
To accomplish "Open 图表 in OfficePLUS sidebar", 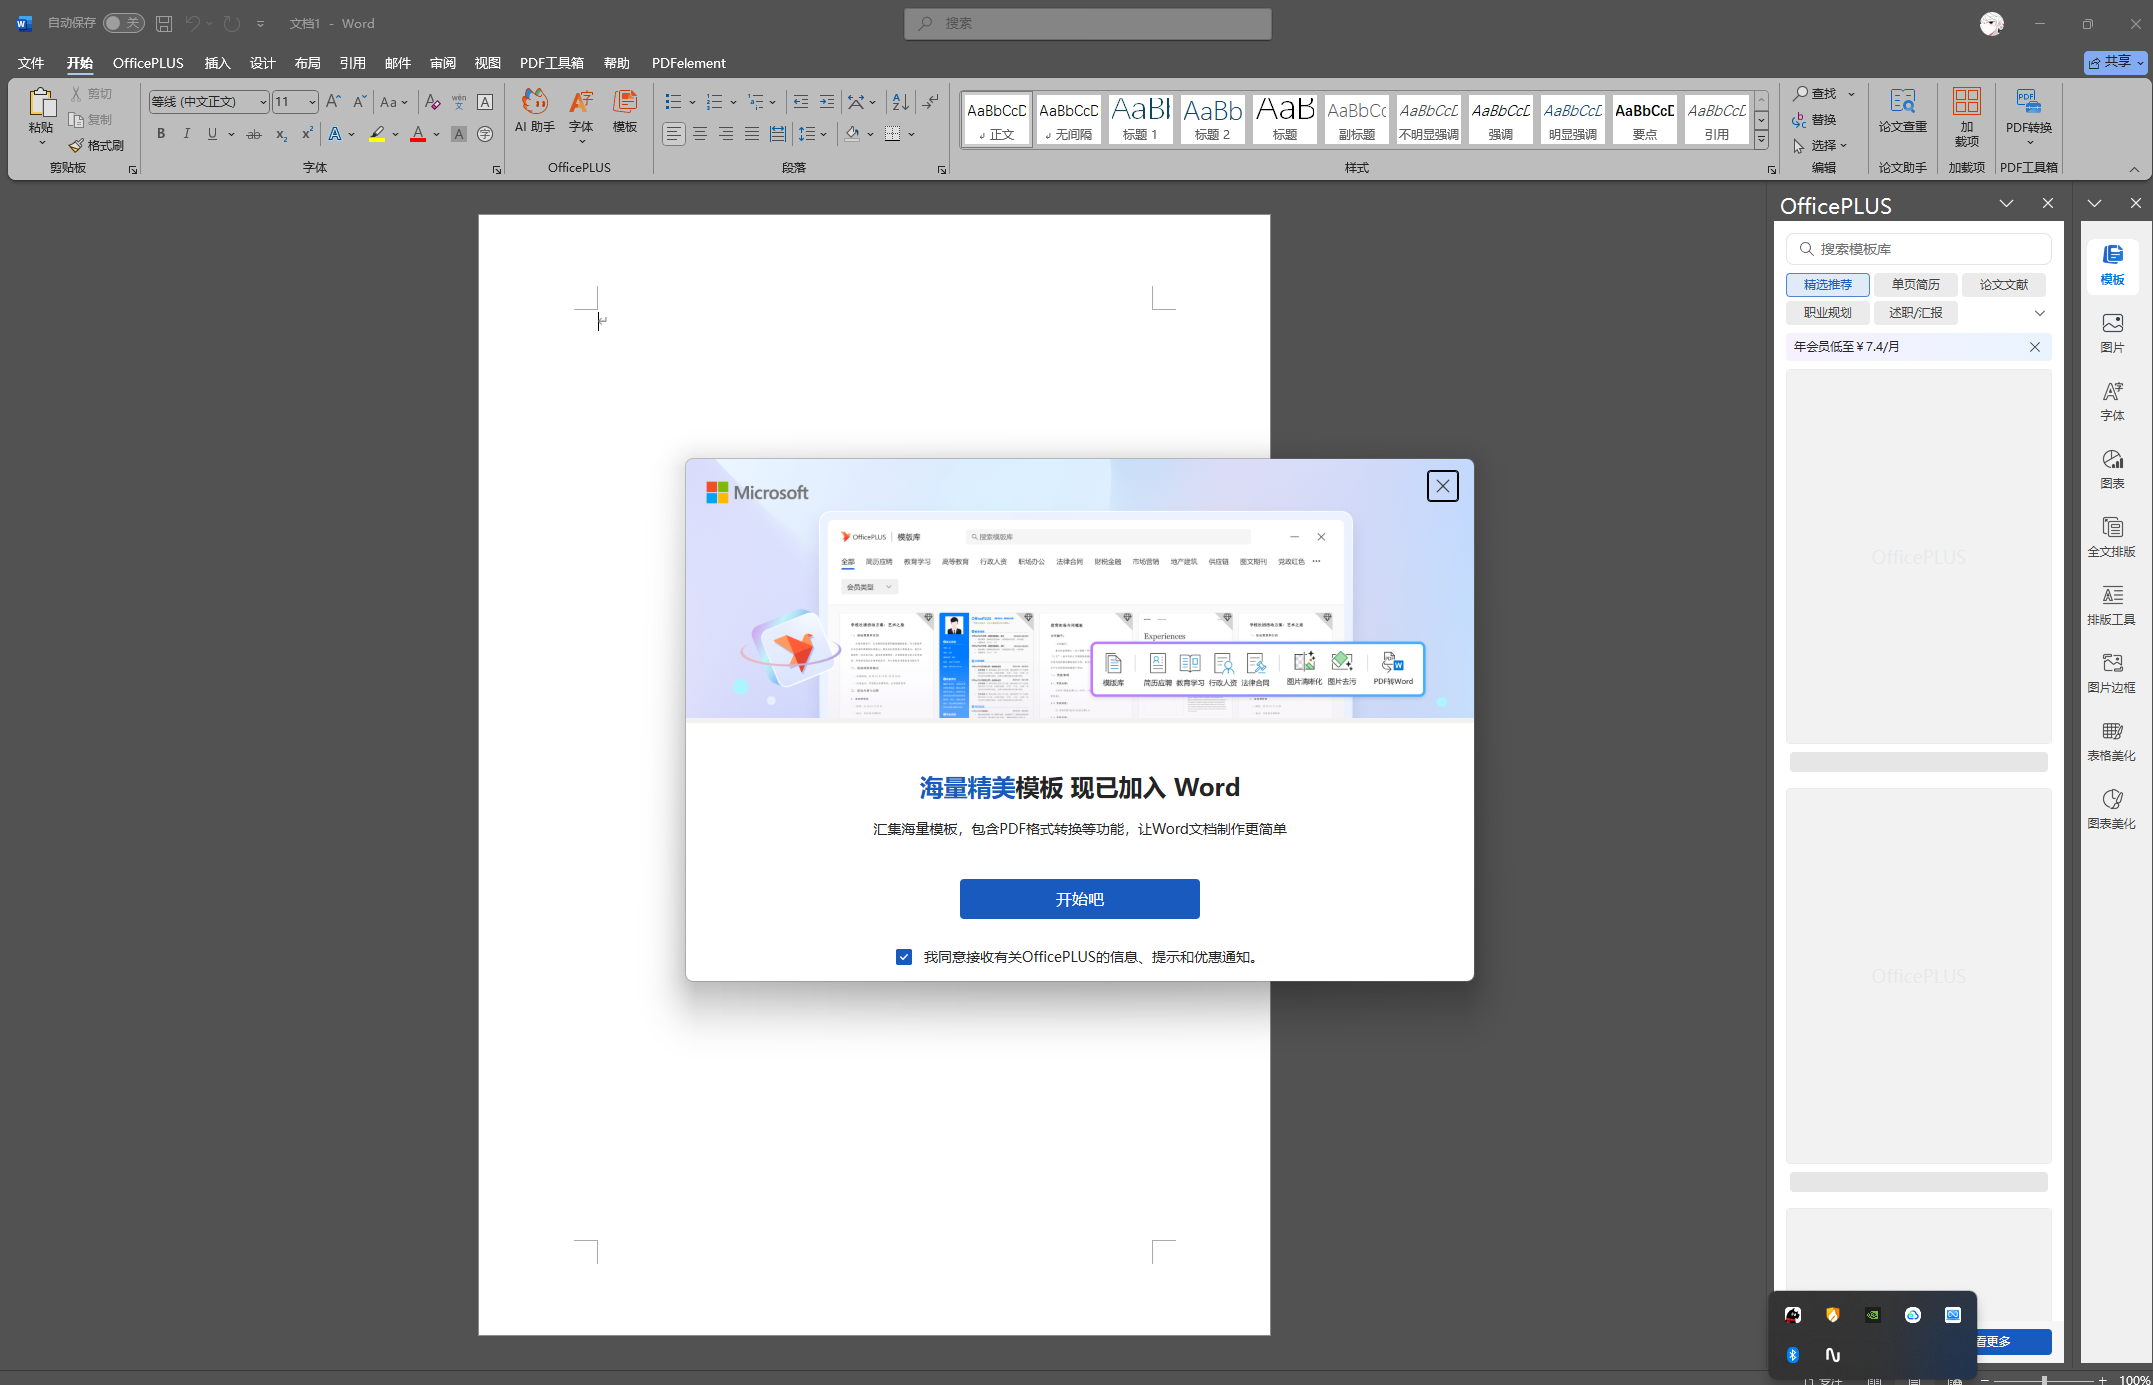I will [x=2112, y=469].
